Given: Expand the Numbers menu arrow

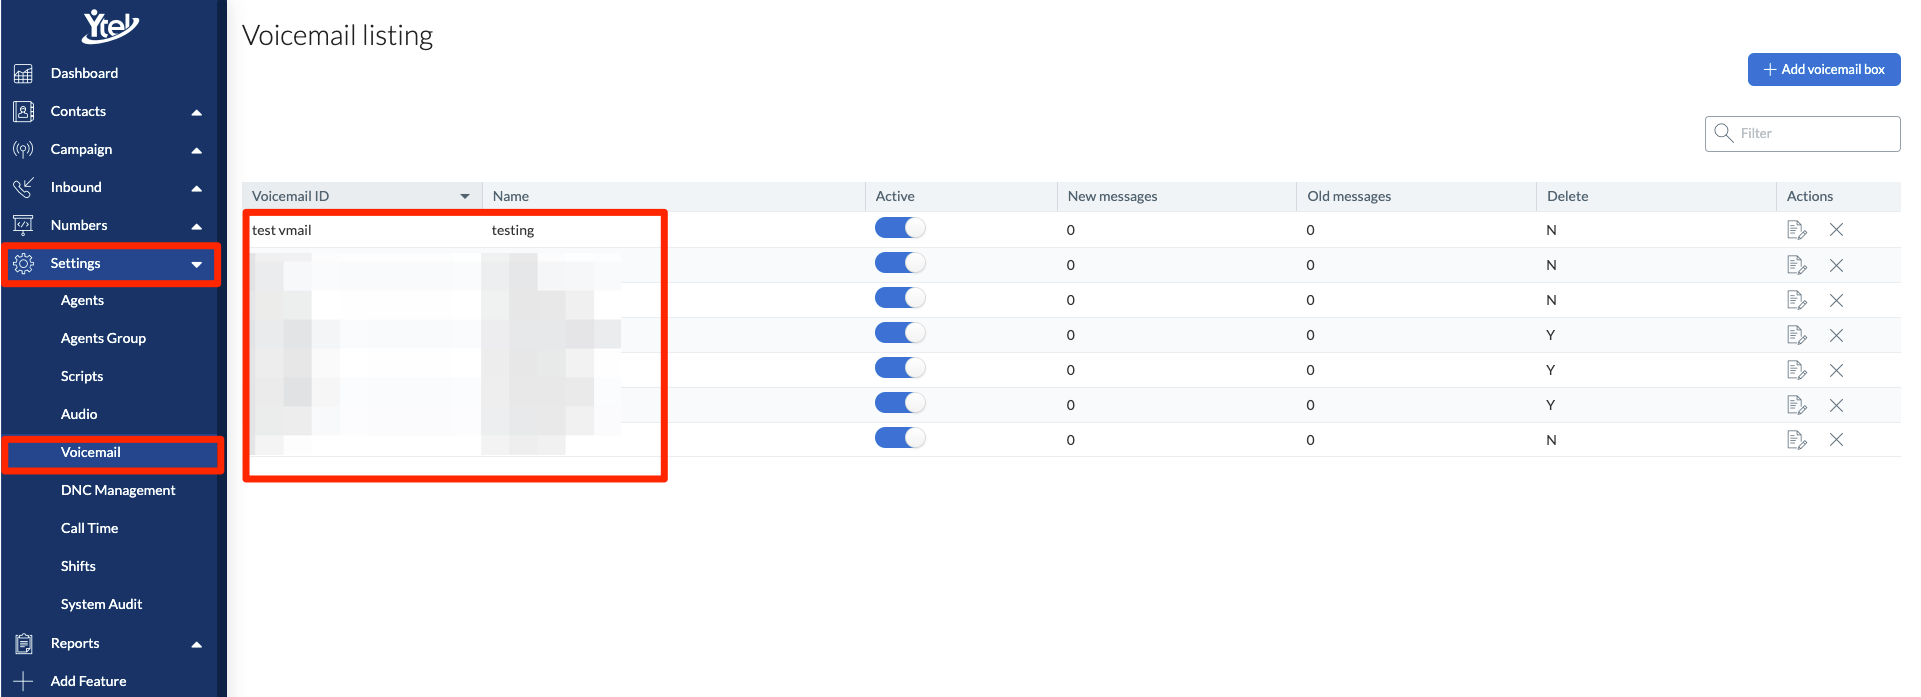Looking at the screenshot, I should [197, 226].
